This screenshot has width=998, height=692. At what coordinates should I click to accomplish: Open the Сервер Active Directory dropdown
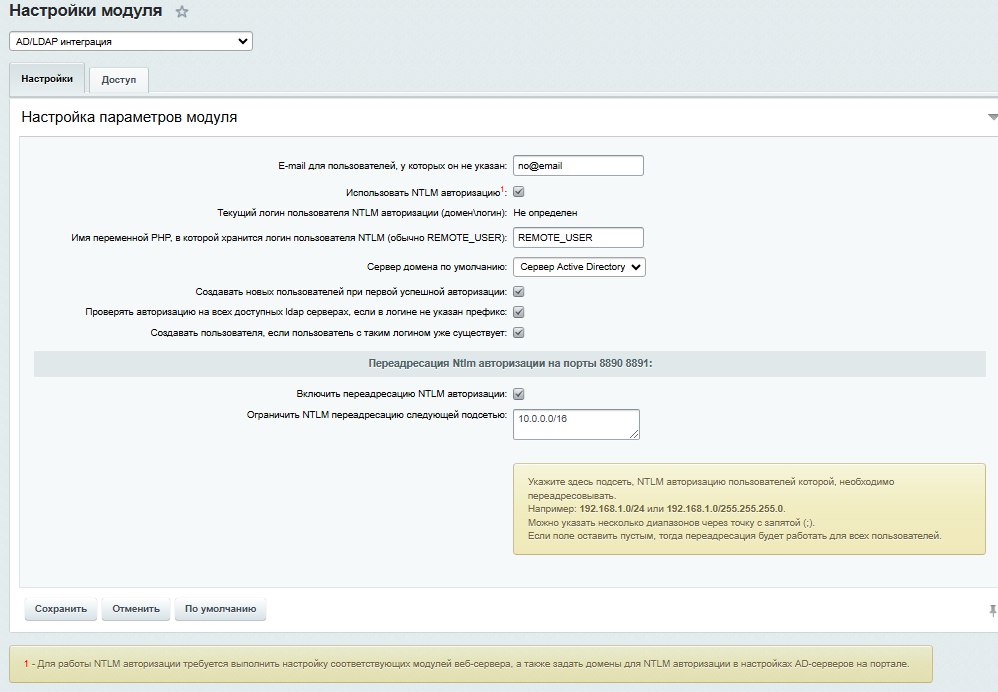coord(579,267)
